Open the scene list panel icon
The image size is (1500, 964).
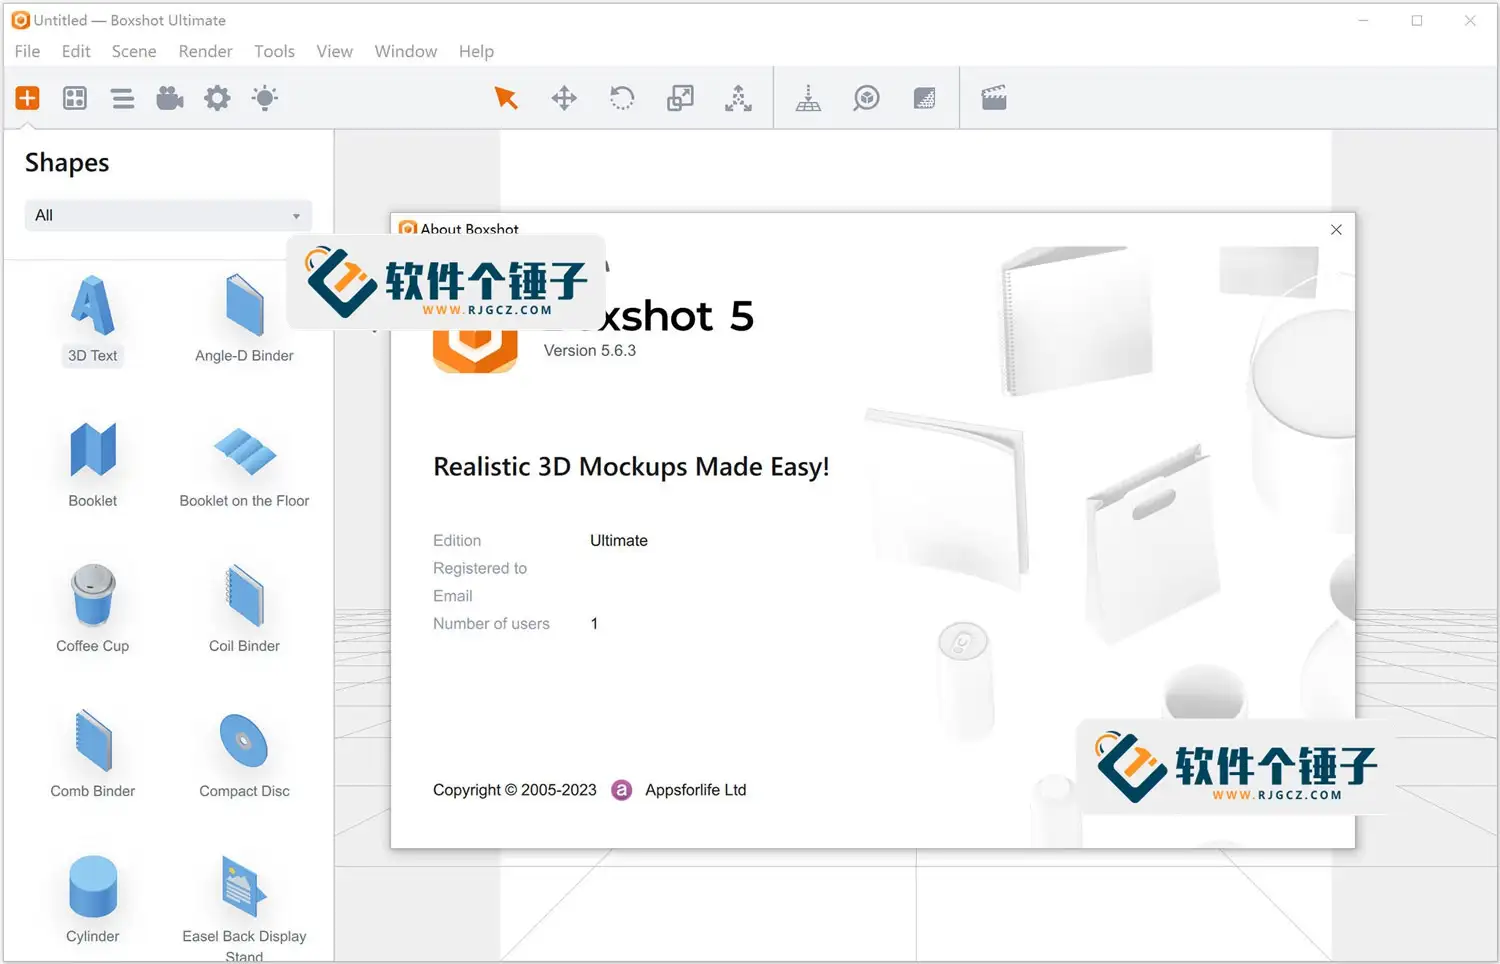click(x=123, y=98)
